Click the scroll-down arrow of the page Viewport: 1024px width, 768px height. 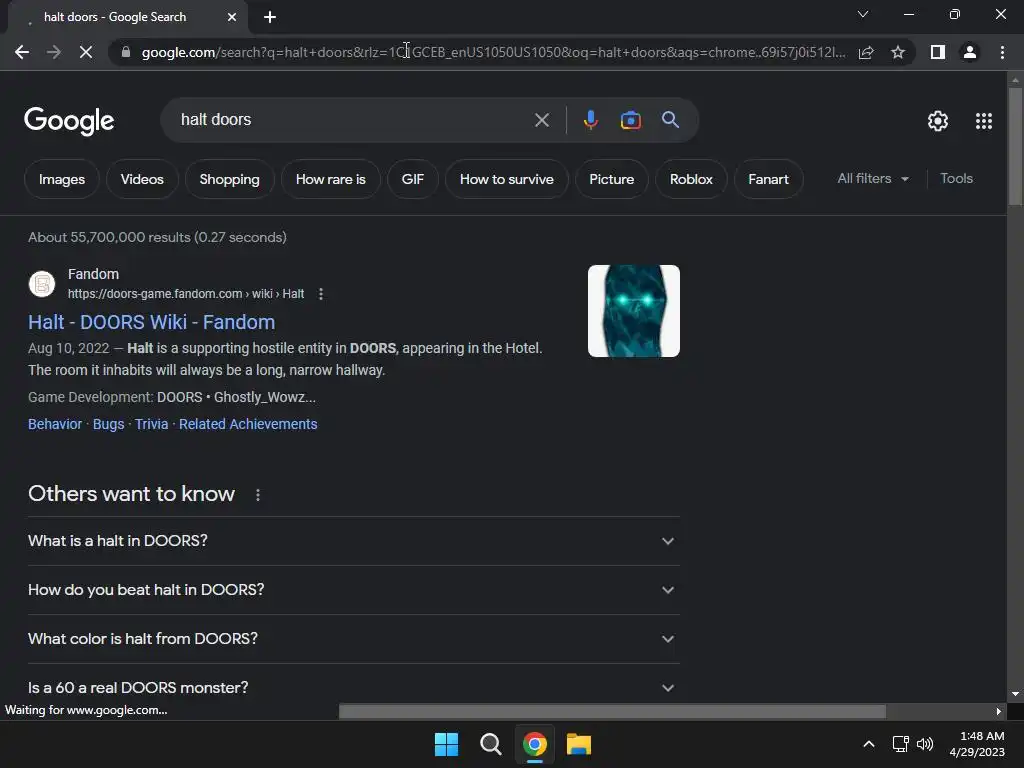[x=1015, y=694]
